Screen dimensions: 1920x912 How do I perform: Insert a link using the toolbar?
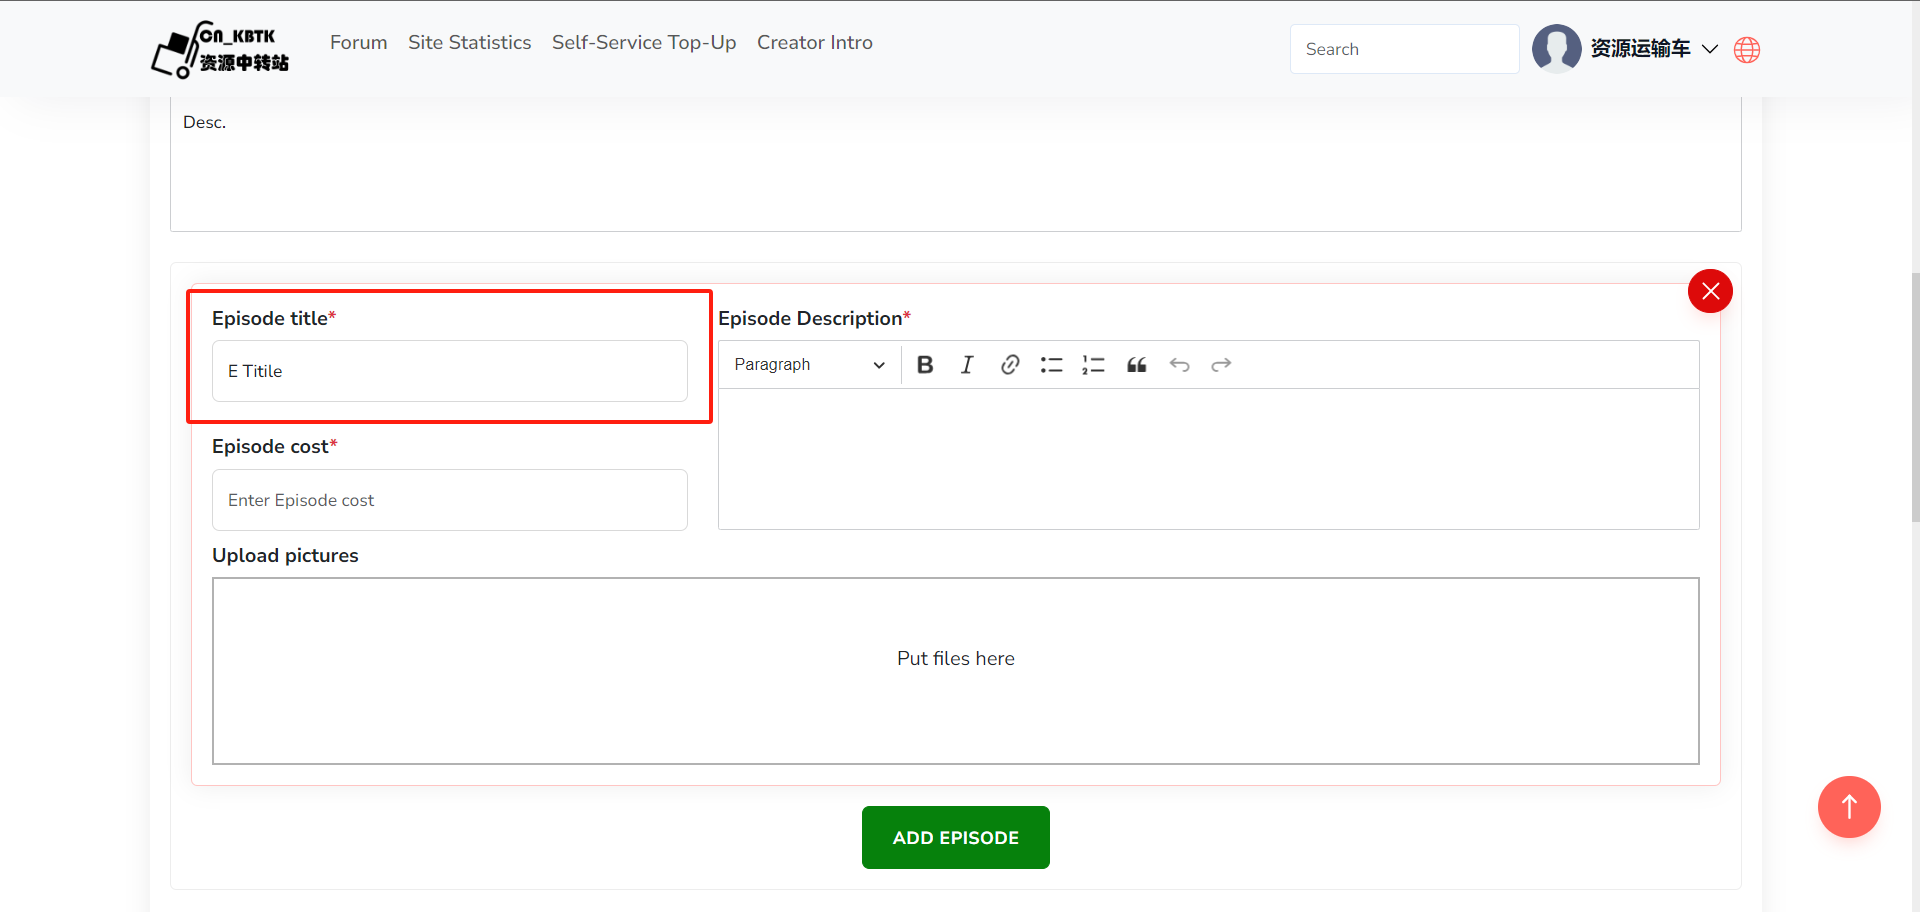(x=1010, y=365)
